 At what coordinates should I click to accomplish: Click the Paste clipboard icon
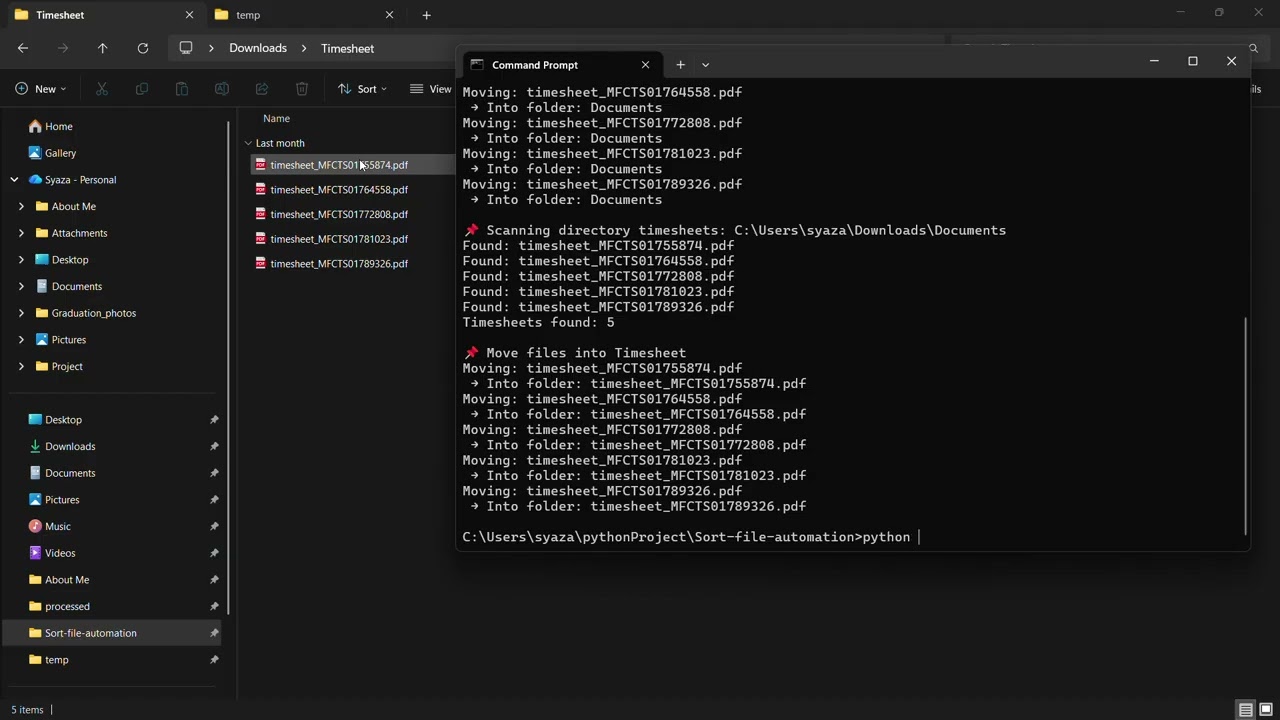tap(182, 89)
